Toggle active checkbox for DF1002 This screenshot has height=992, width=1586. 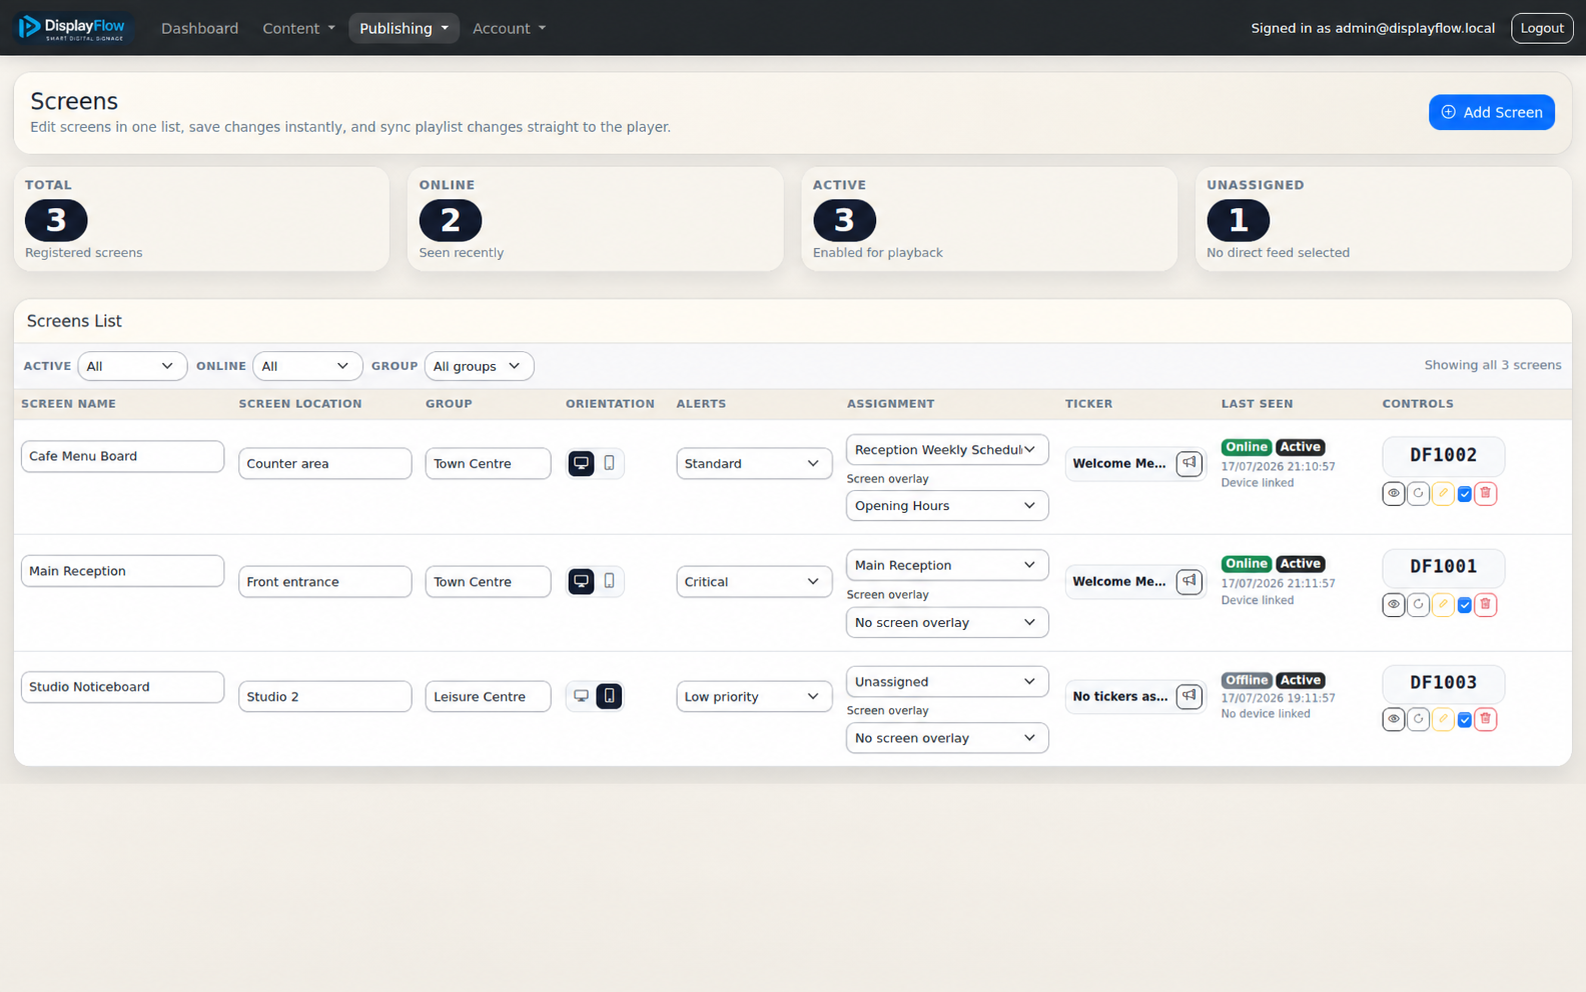click(1464, 494)
